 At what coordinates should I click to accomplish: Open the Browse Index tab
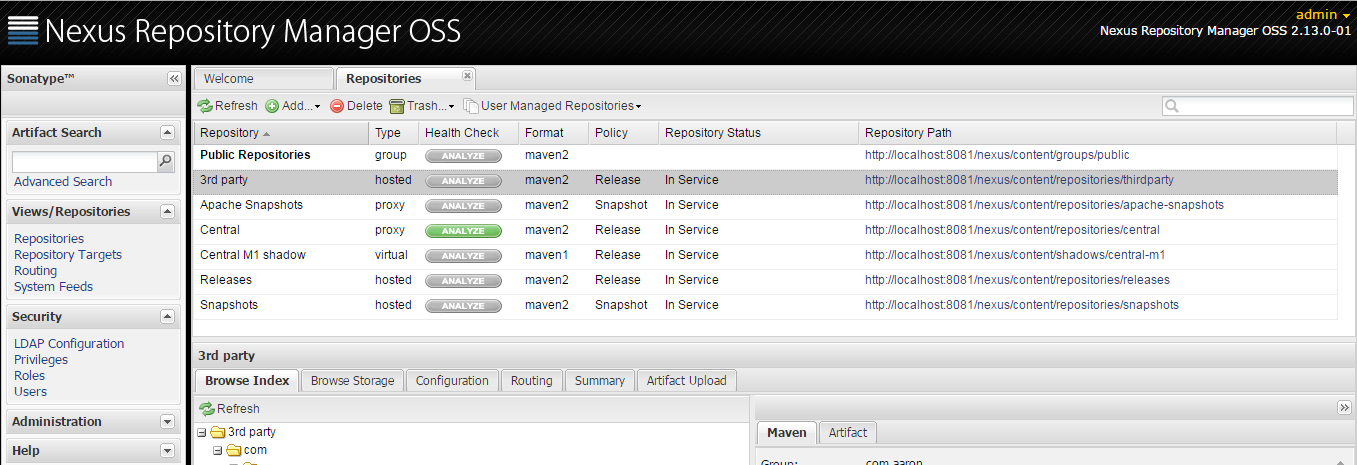click(247, 381)
